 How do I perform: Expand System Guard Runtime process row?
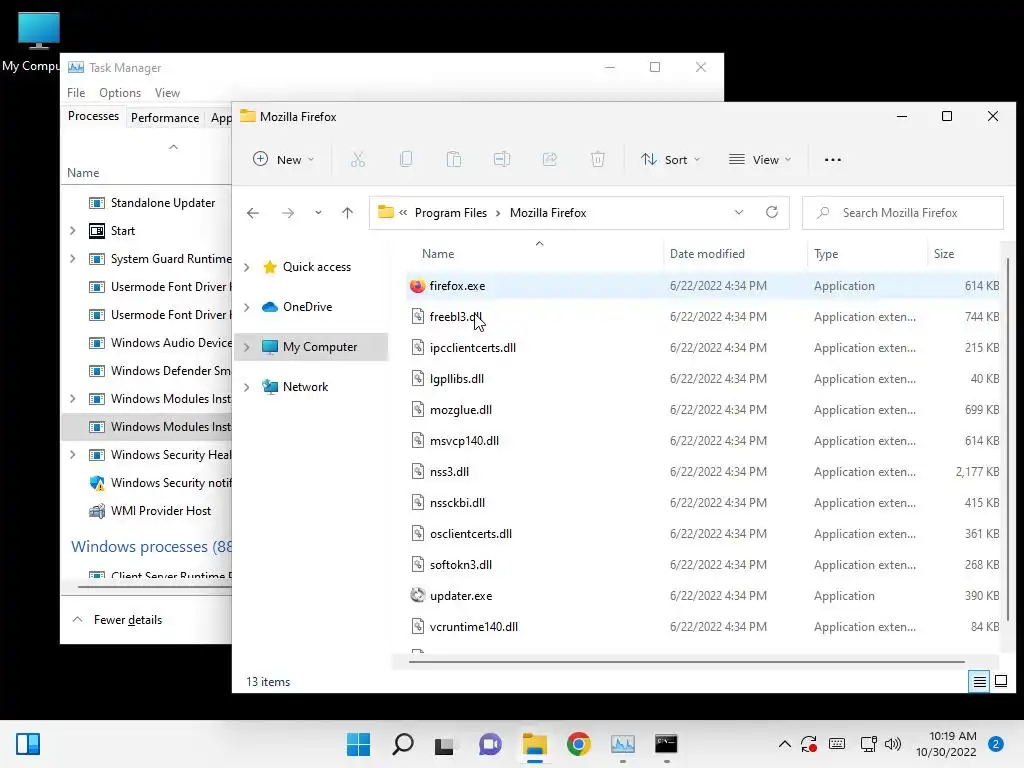point(72,259)
